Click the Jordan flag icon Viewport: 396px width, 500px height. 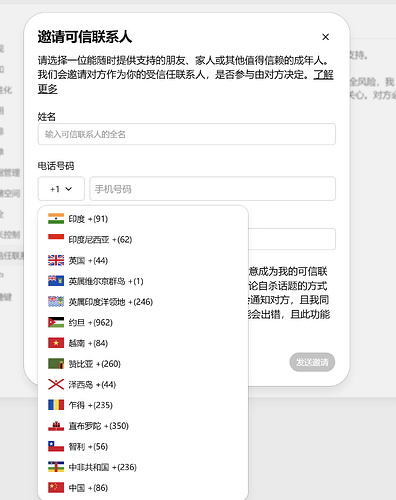[56, 322]
